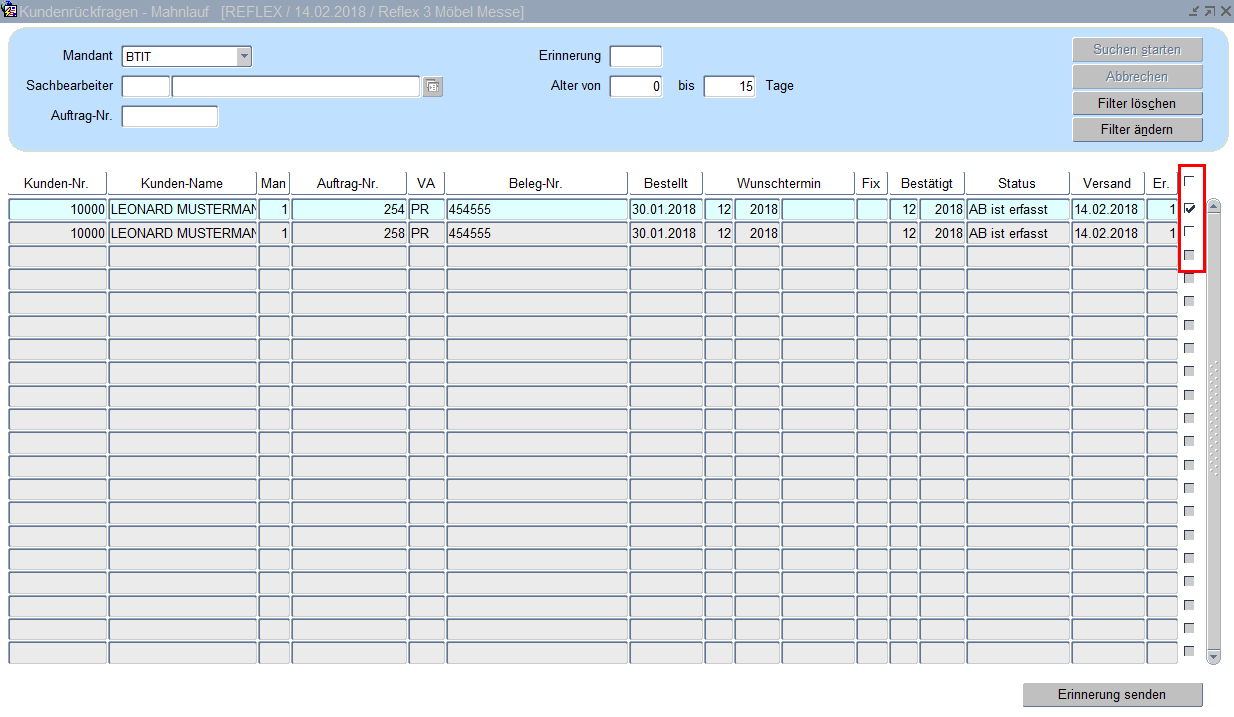Minimize the Kundenrückfragen window

click(x=1193, y=11)
